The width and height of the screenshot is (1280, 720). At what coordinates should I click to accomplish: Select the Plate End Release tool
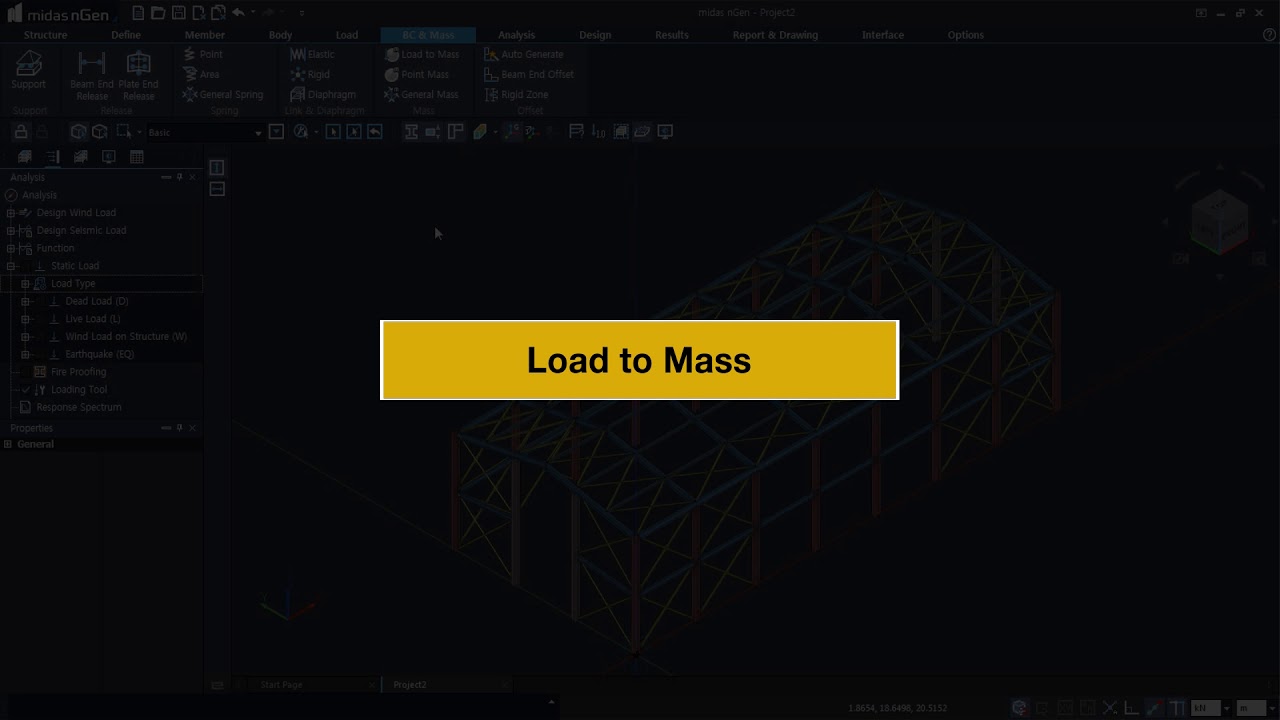coord(138,75)
